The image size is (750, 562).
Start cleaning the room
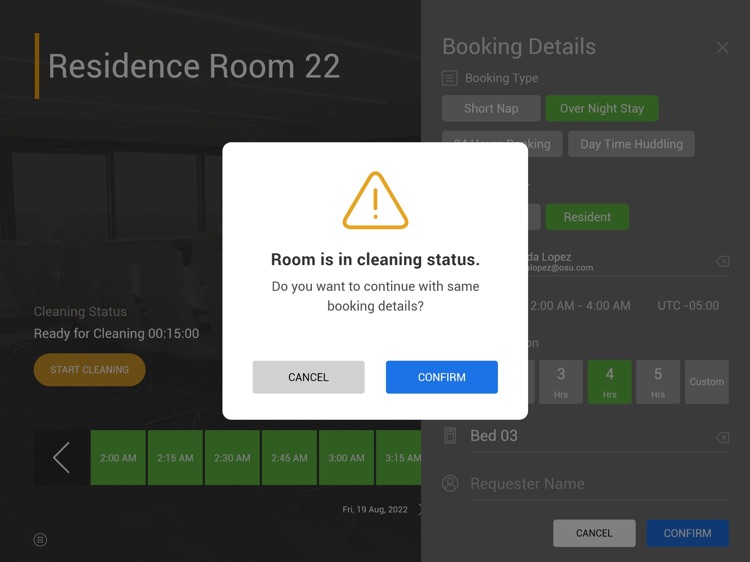click(x=89, y=370)
